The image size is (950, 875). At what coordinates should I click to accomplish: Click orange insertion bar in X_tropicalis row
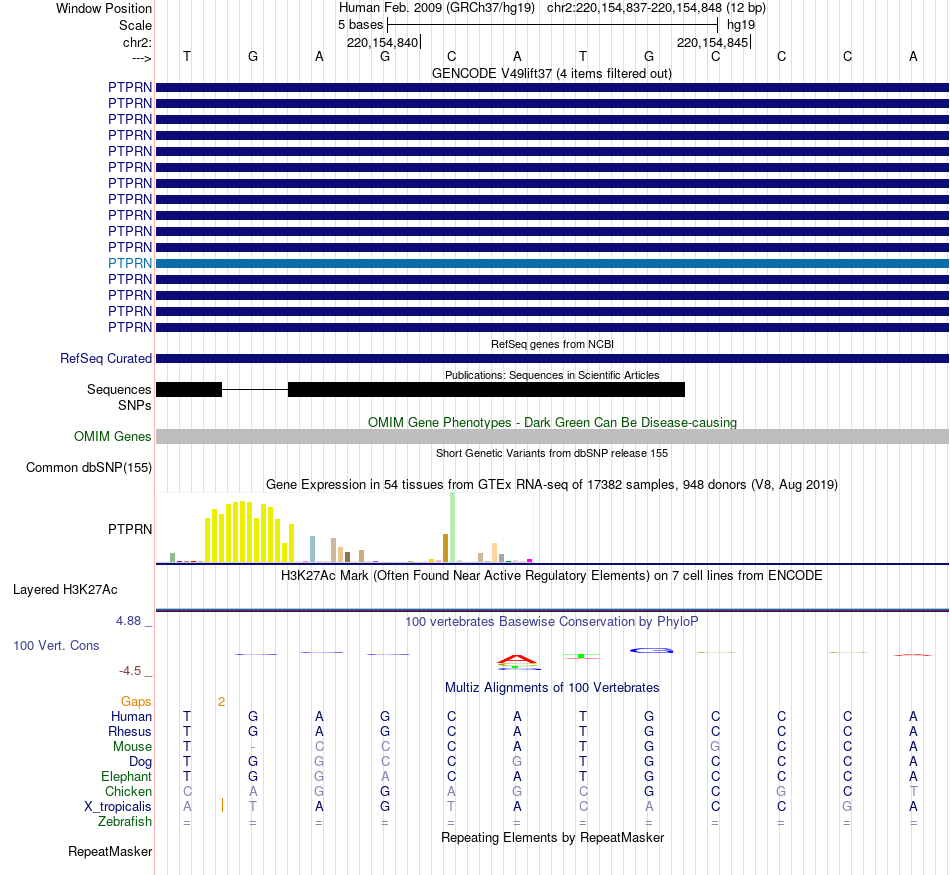(x=222, y=805)
